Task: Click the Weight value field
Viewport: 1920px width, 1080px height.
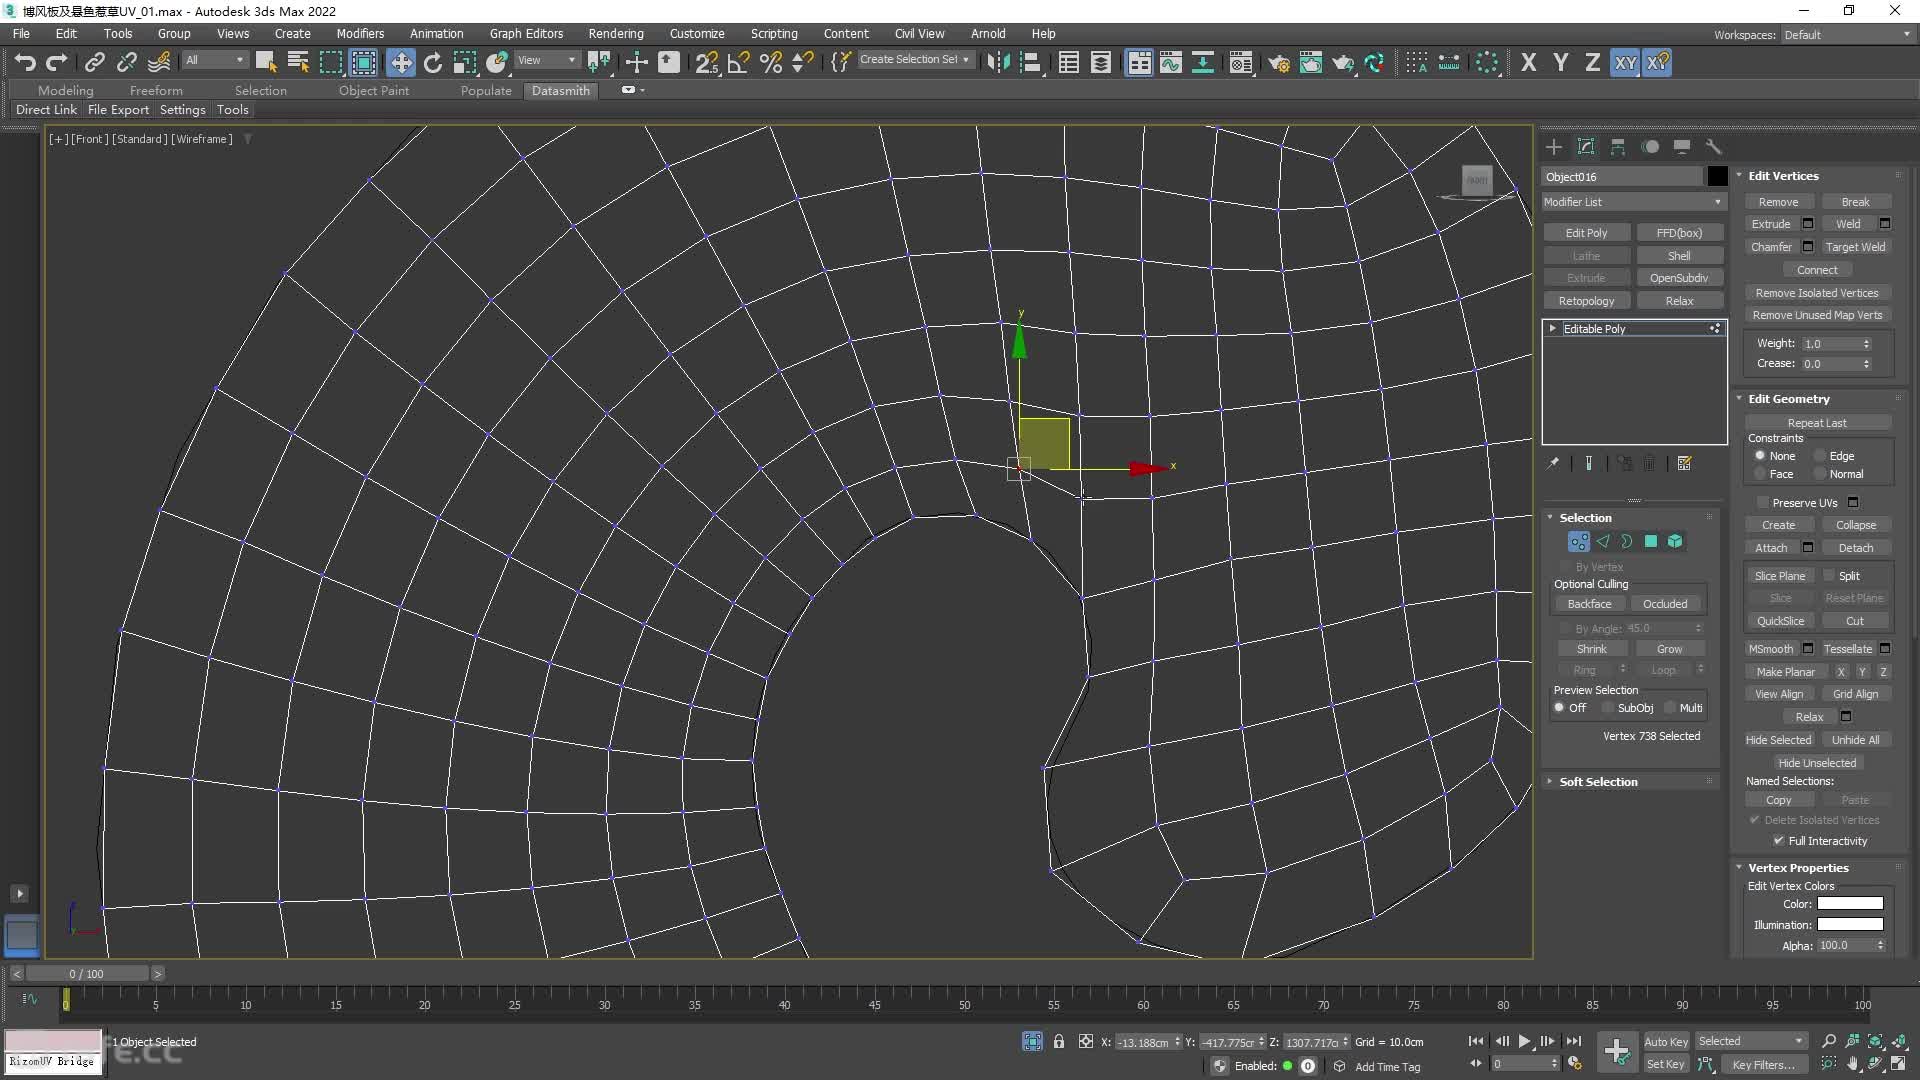Action: click(x=1830, y=344)
